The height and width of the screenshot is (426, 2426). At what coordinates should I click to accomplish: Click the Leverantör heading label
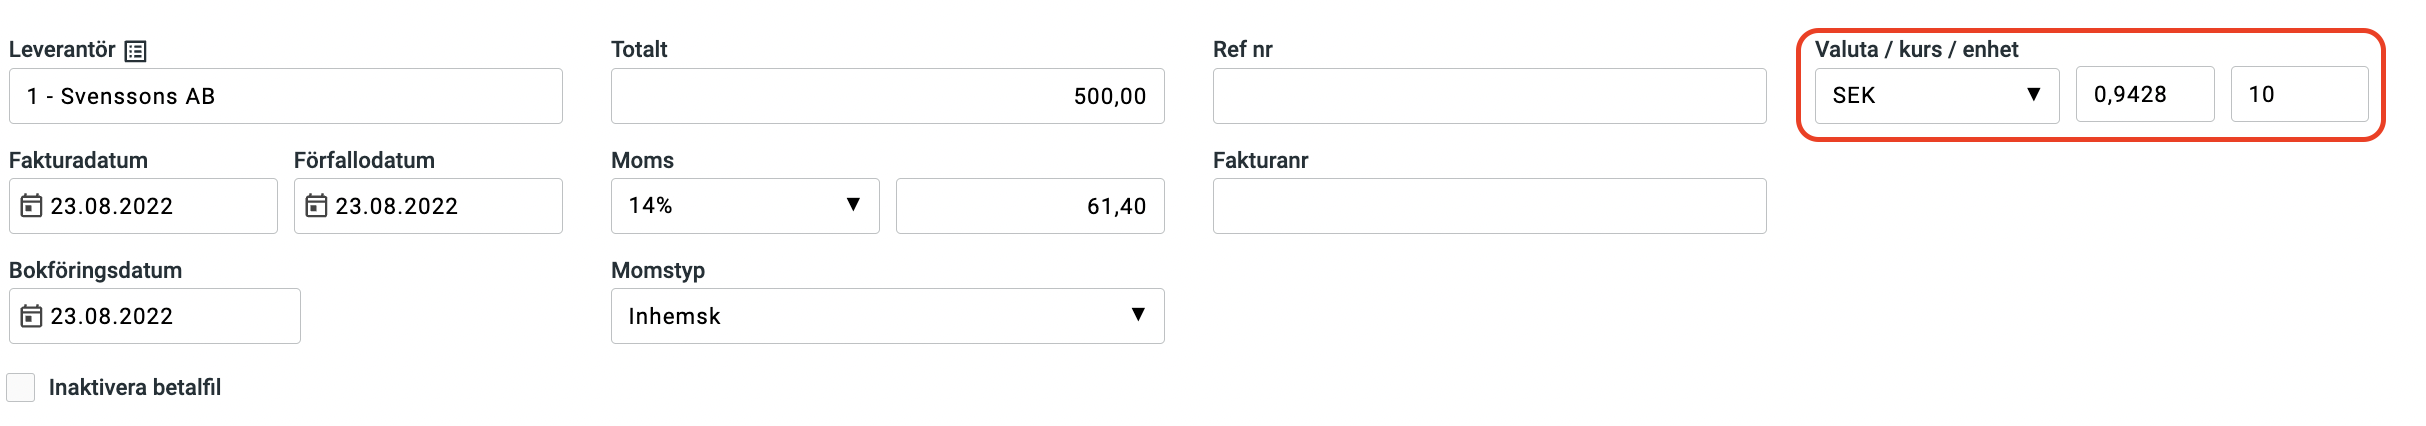[x=62, y=49]
